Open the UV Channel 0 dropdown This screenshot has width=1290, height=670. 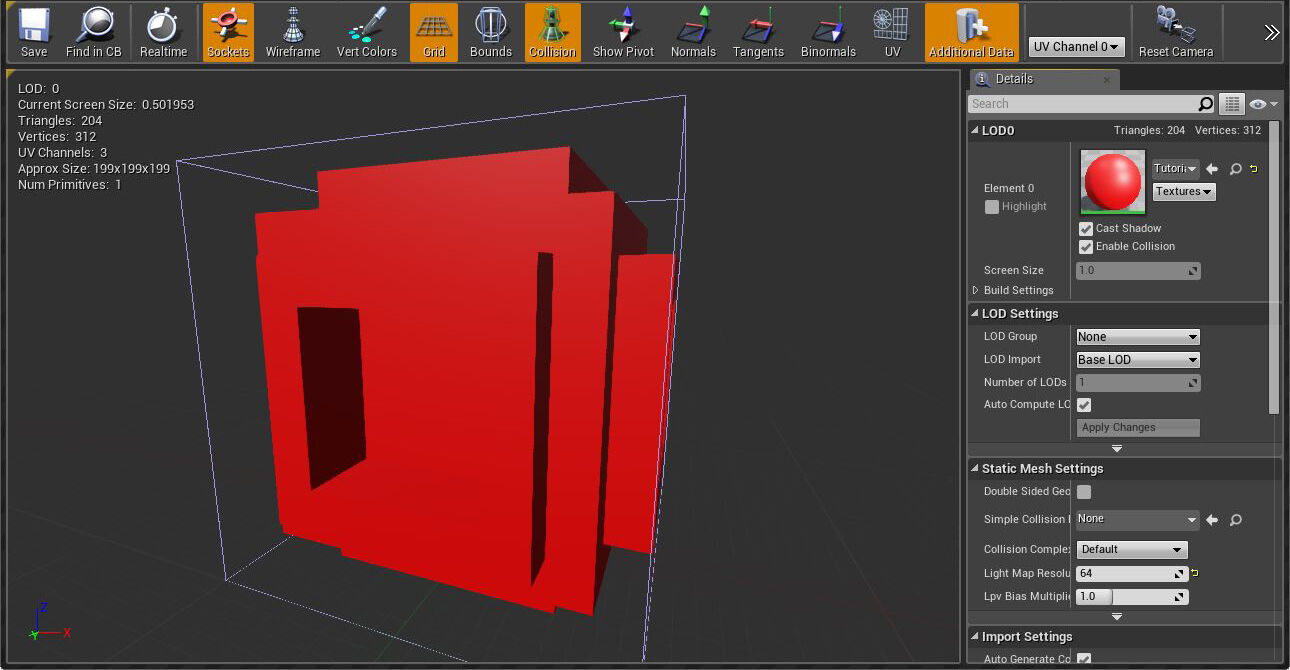tap(1076, 47)
